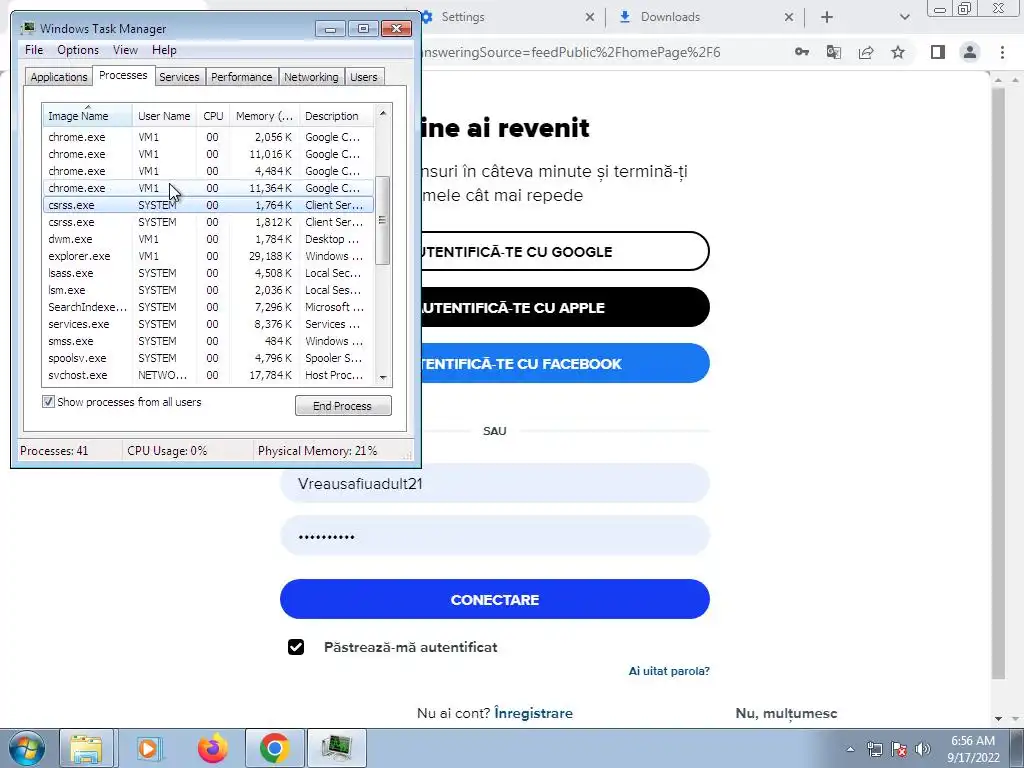Click the browser page vertical scrollbar
The image size is (1024, 768).
(997, 382)
